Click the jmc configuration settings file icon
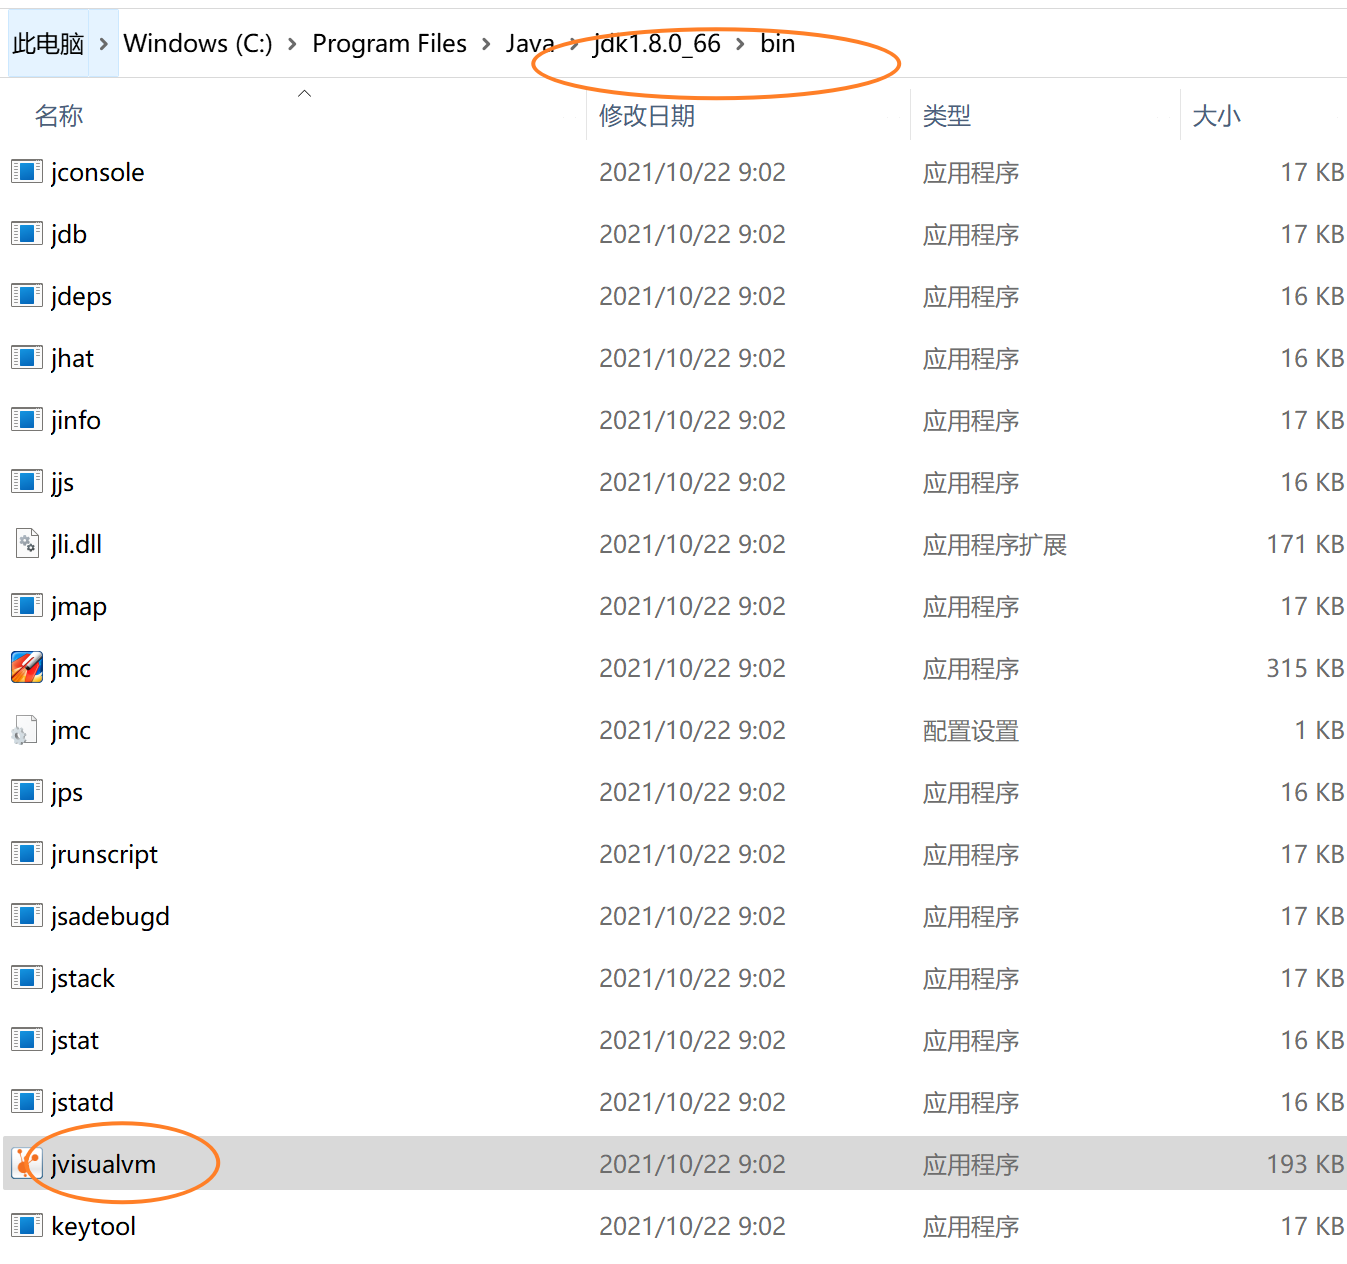The image size is (1347, 1264). click(x=25, y=730)
